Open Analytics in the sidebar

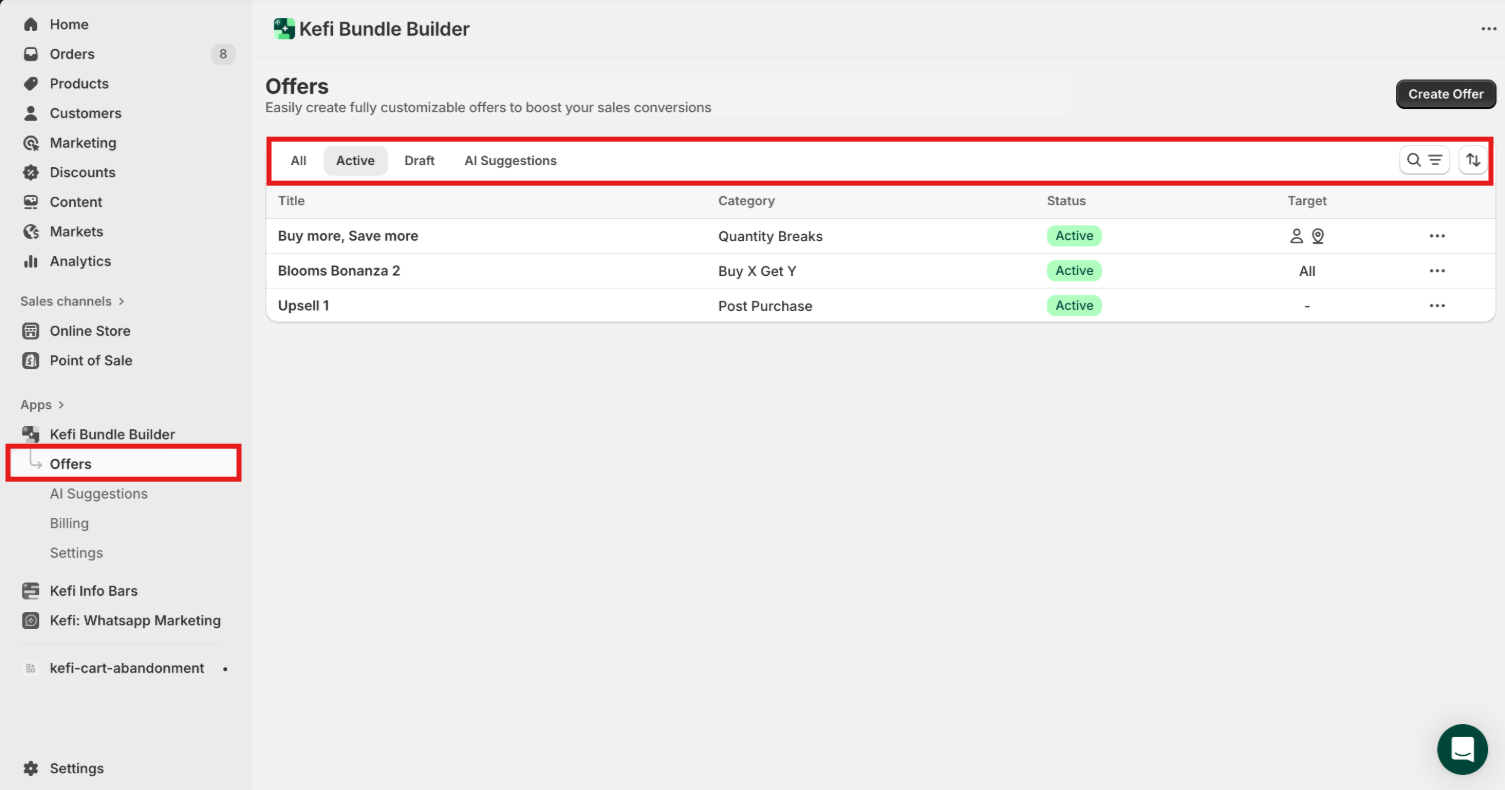pos(80,261)
